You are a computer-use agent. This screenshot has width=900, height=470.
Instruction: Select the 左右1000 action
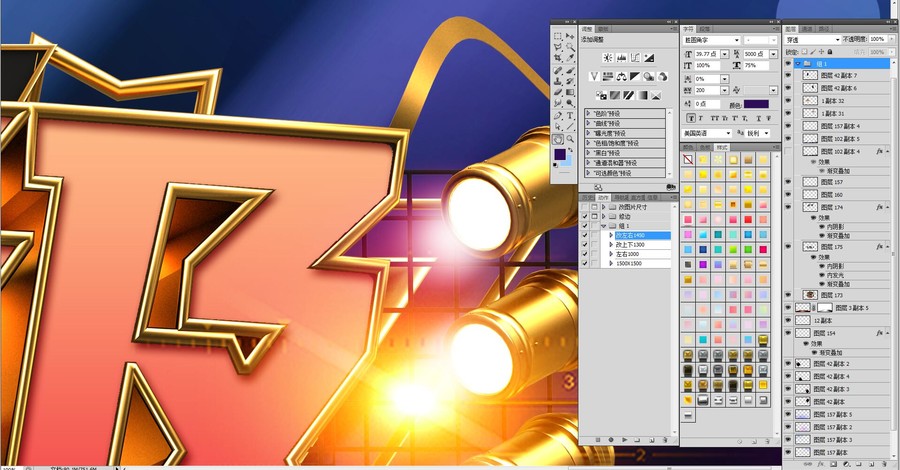tap(643, 254)
